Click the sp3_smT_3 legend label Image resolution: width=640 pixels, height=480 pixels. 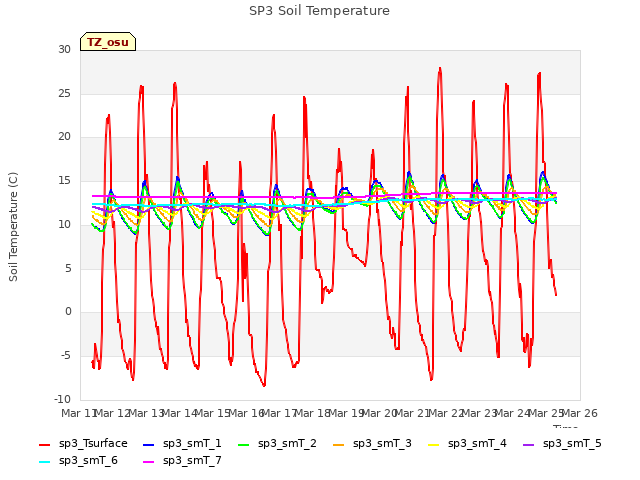tap(382, 443)
